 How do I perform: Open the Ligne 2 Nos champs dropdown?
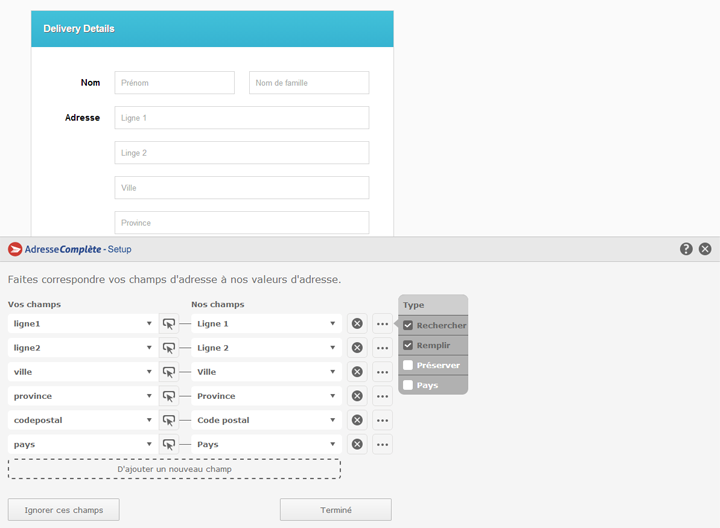click(x=266, y=348)
